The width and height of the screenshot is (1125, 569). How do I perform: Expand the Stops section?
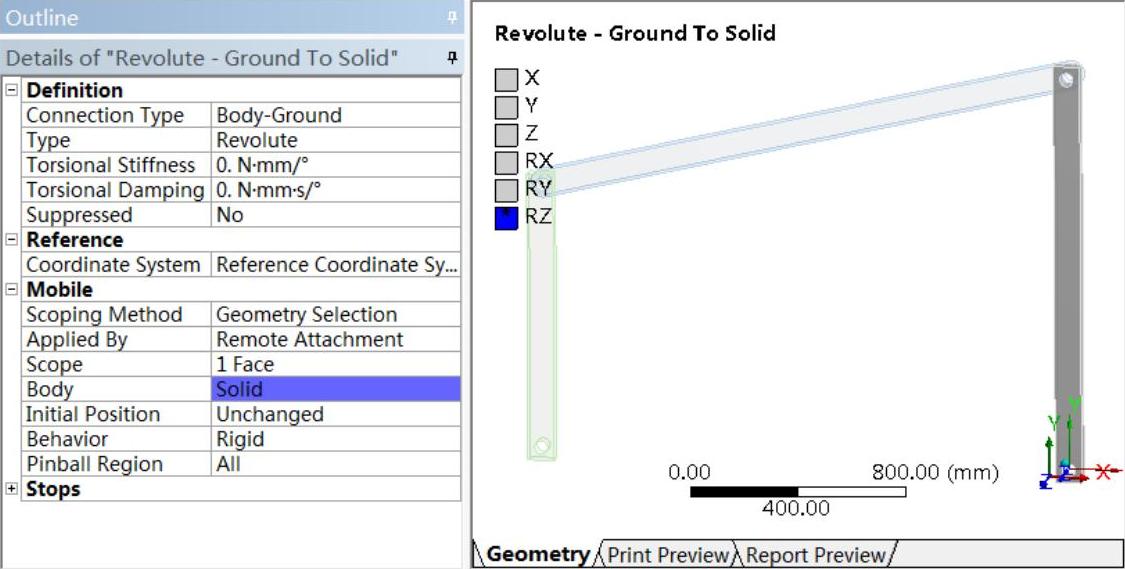pos(11,489)
